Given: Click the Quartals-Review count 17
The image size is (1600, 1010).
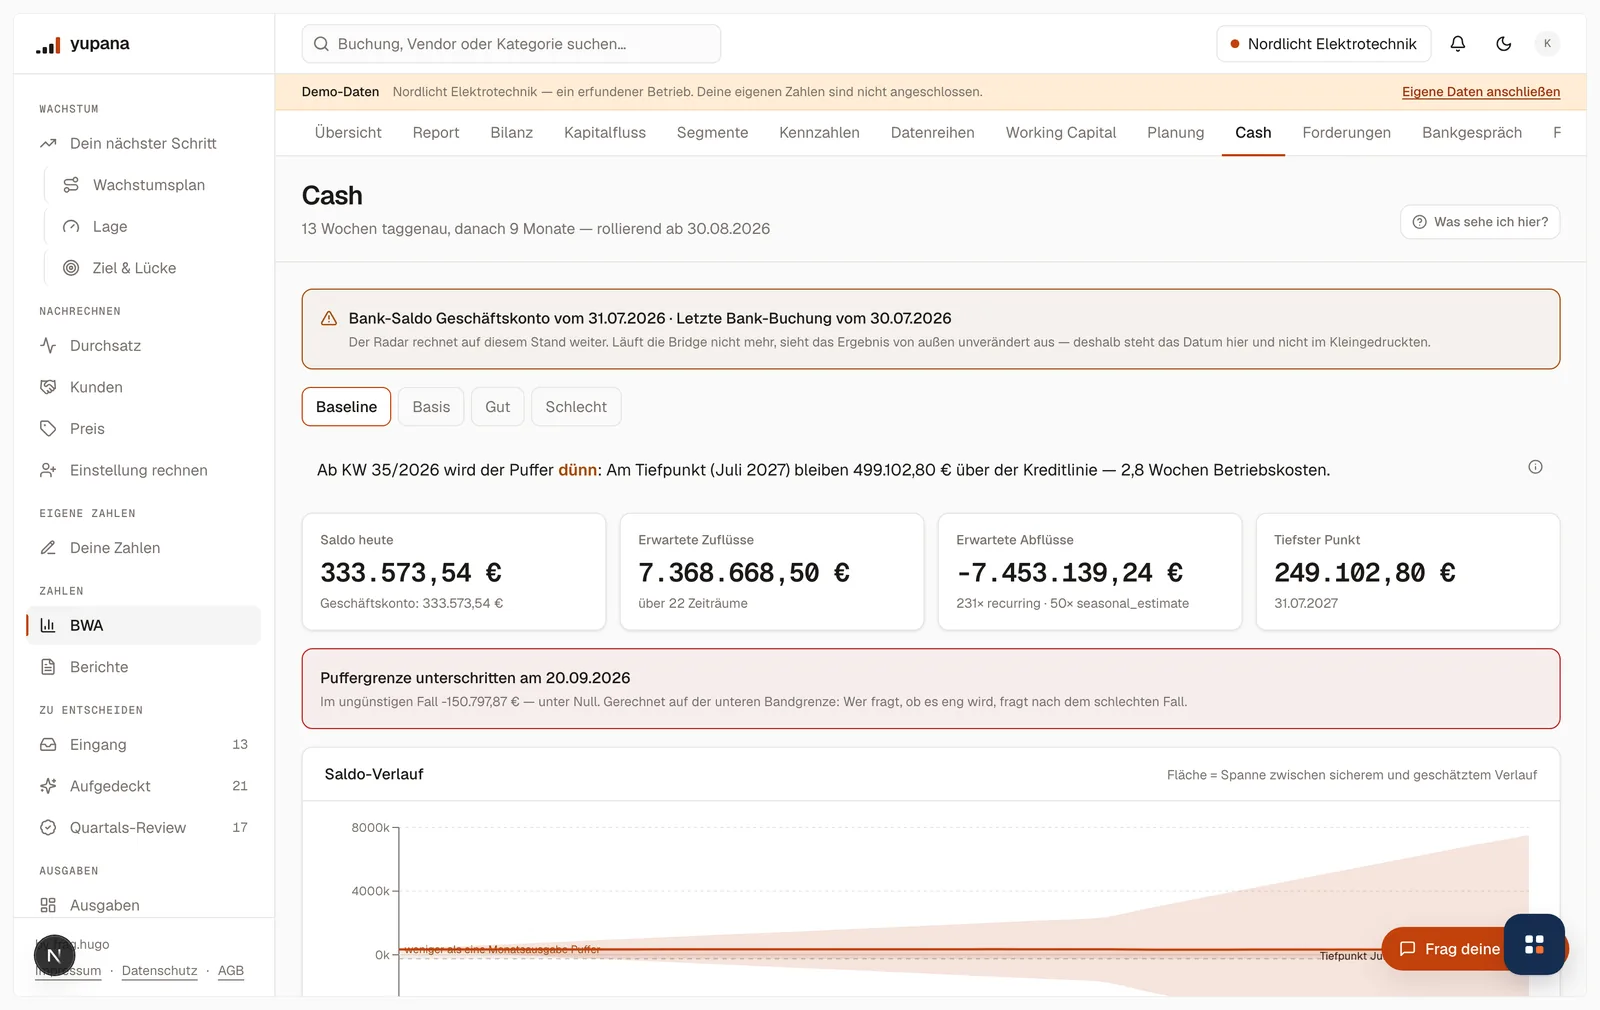Looking at the screenshot, I should pos(240,828).
